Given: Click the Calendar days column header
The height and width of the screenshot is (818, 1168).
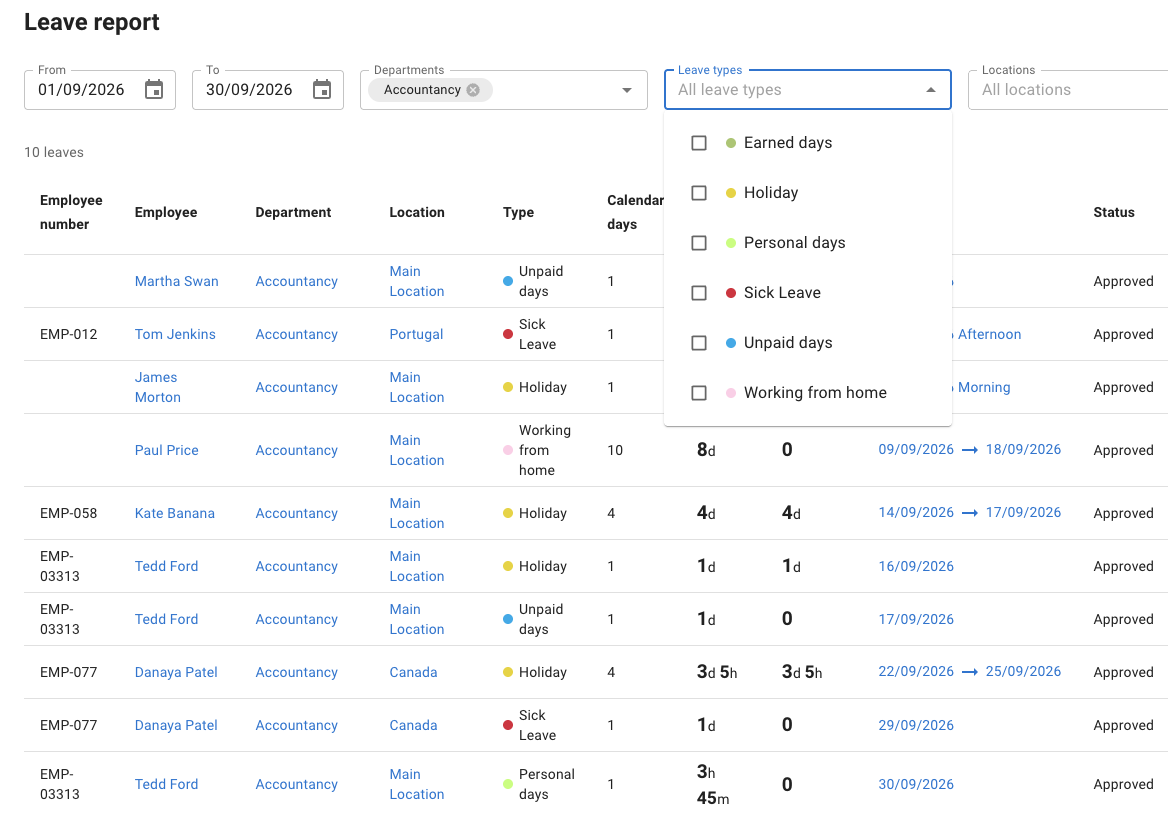Looking at the screenshot, I should point(635,212).
